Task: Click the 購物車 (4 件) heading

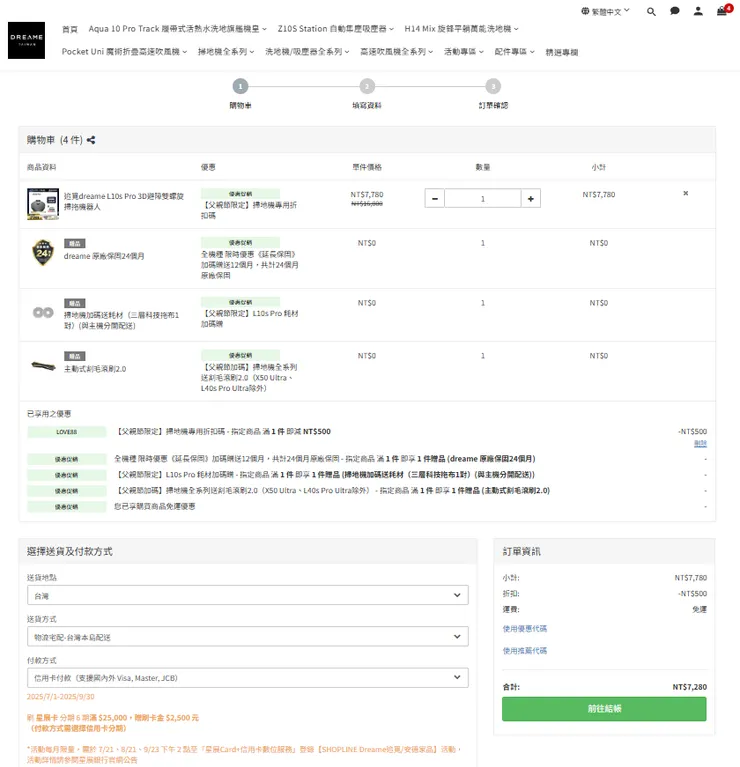Action: [x=55, y=140]
